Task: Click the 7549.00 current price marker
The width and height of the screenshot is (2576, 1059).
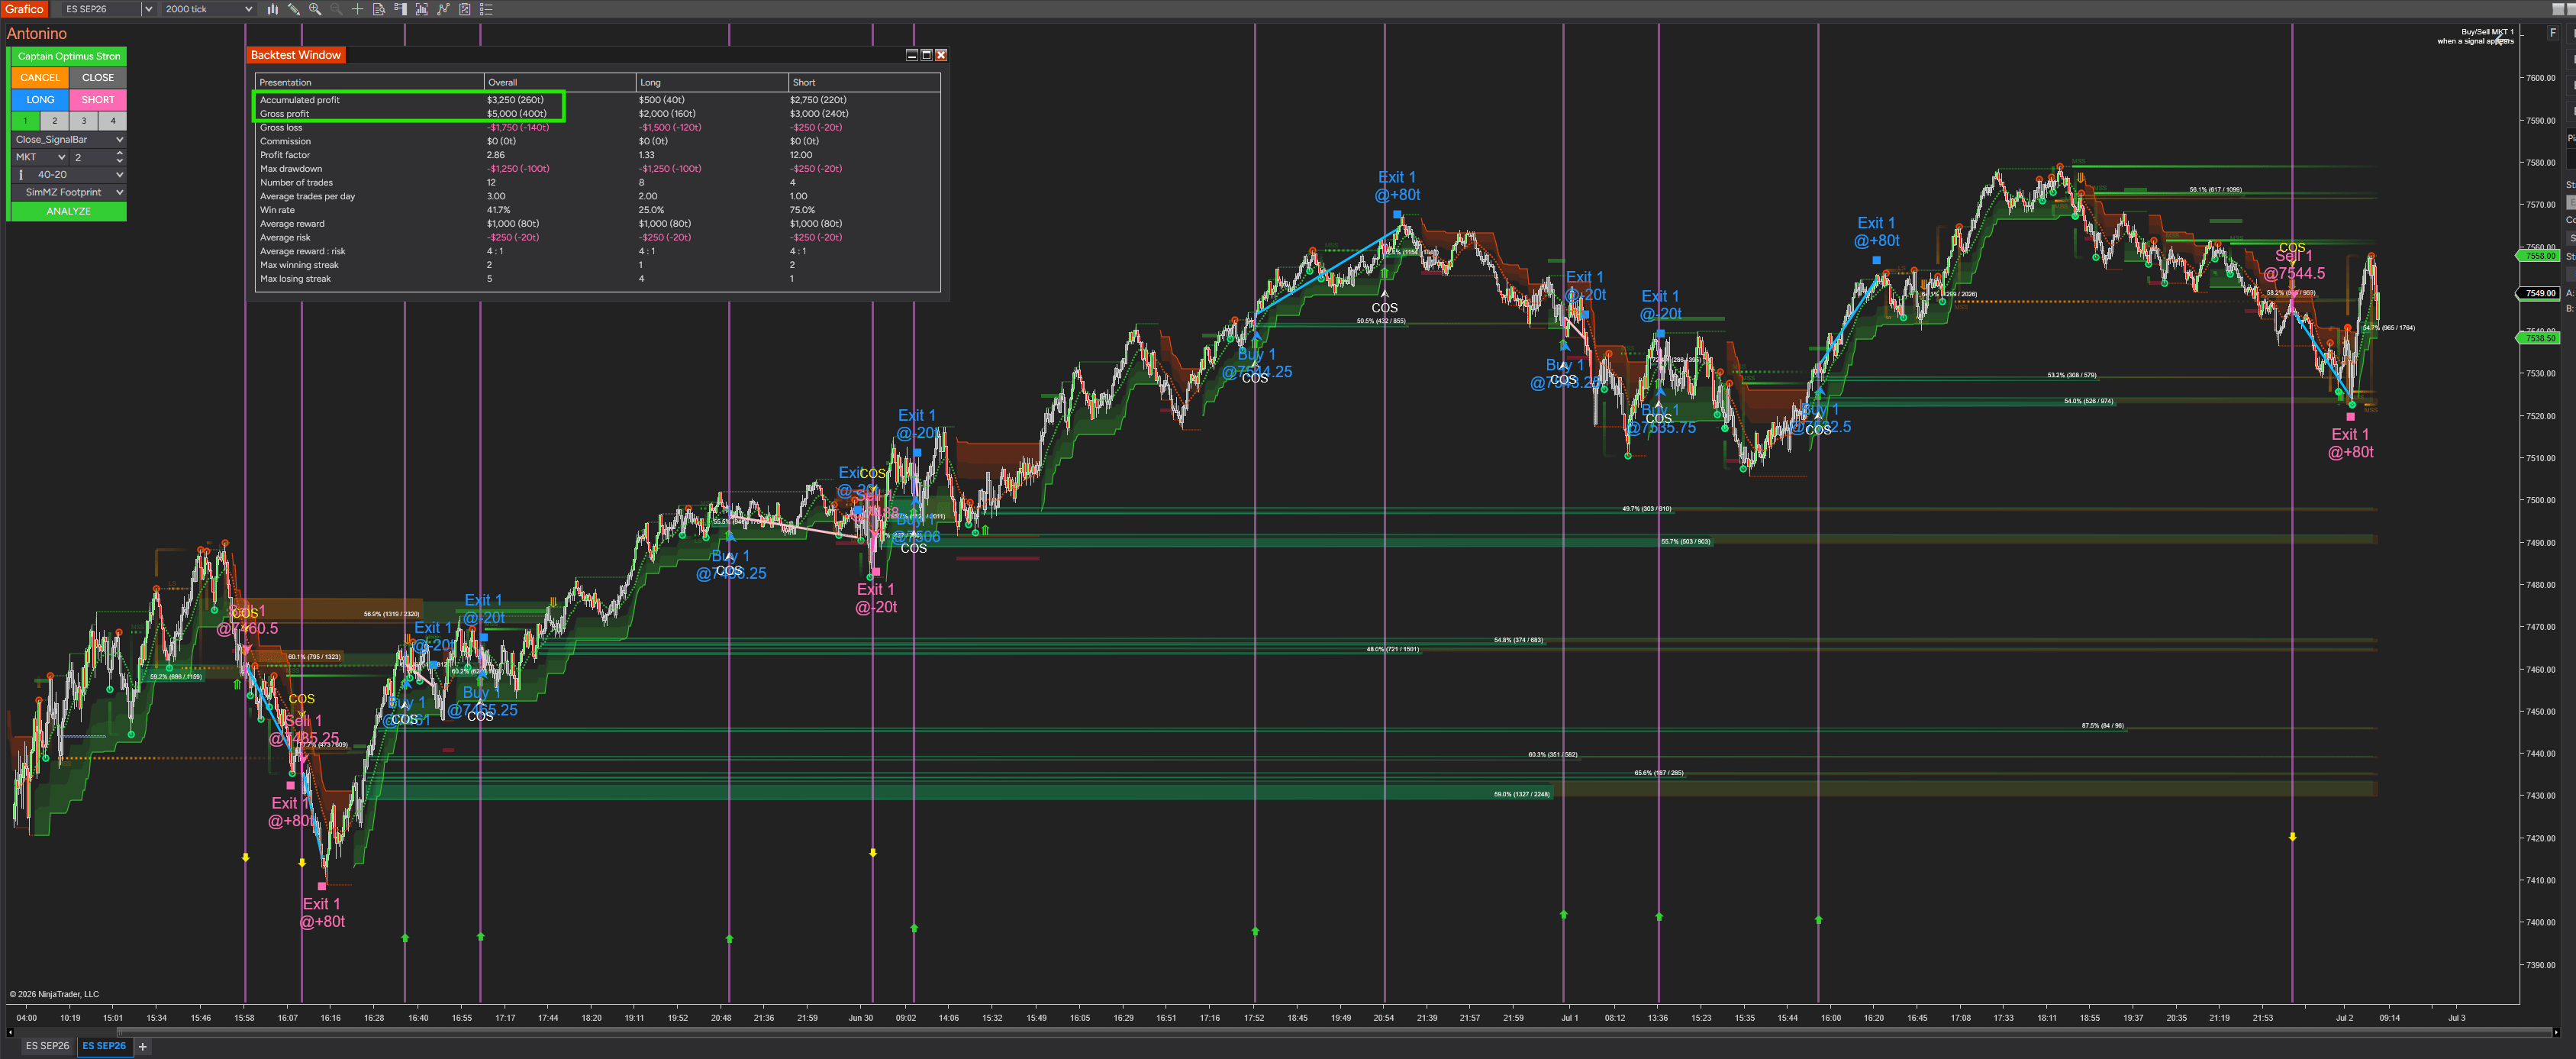Action: (2538, 293)
